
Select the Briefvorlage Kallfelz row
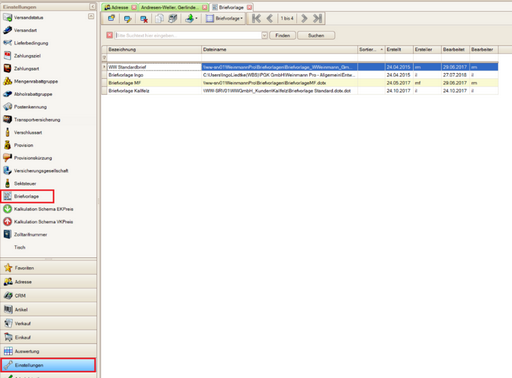(300, 91)
